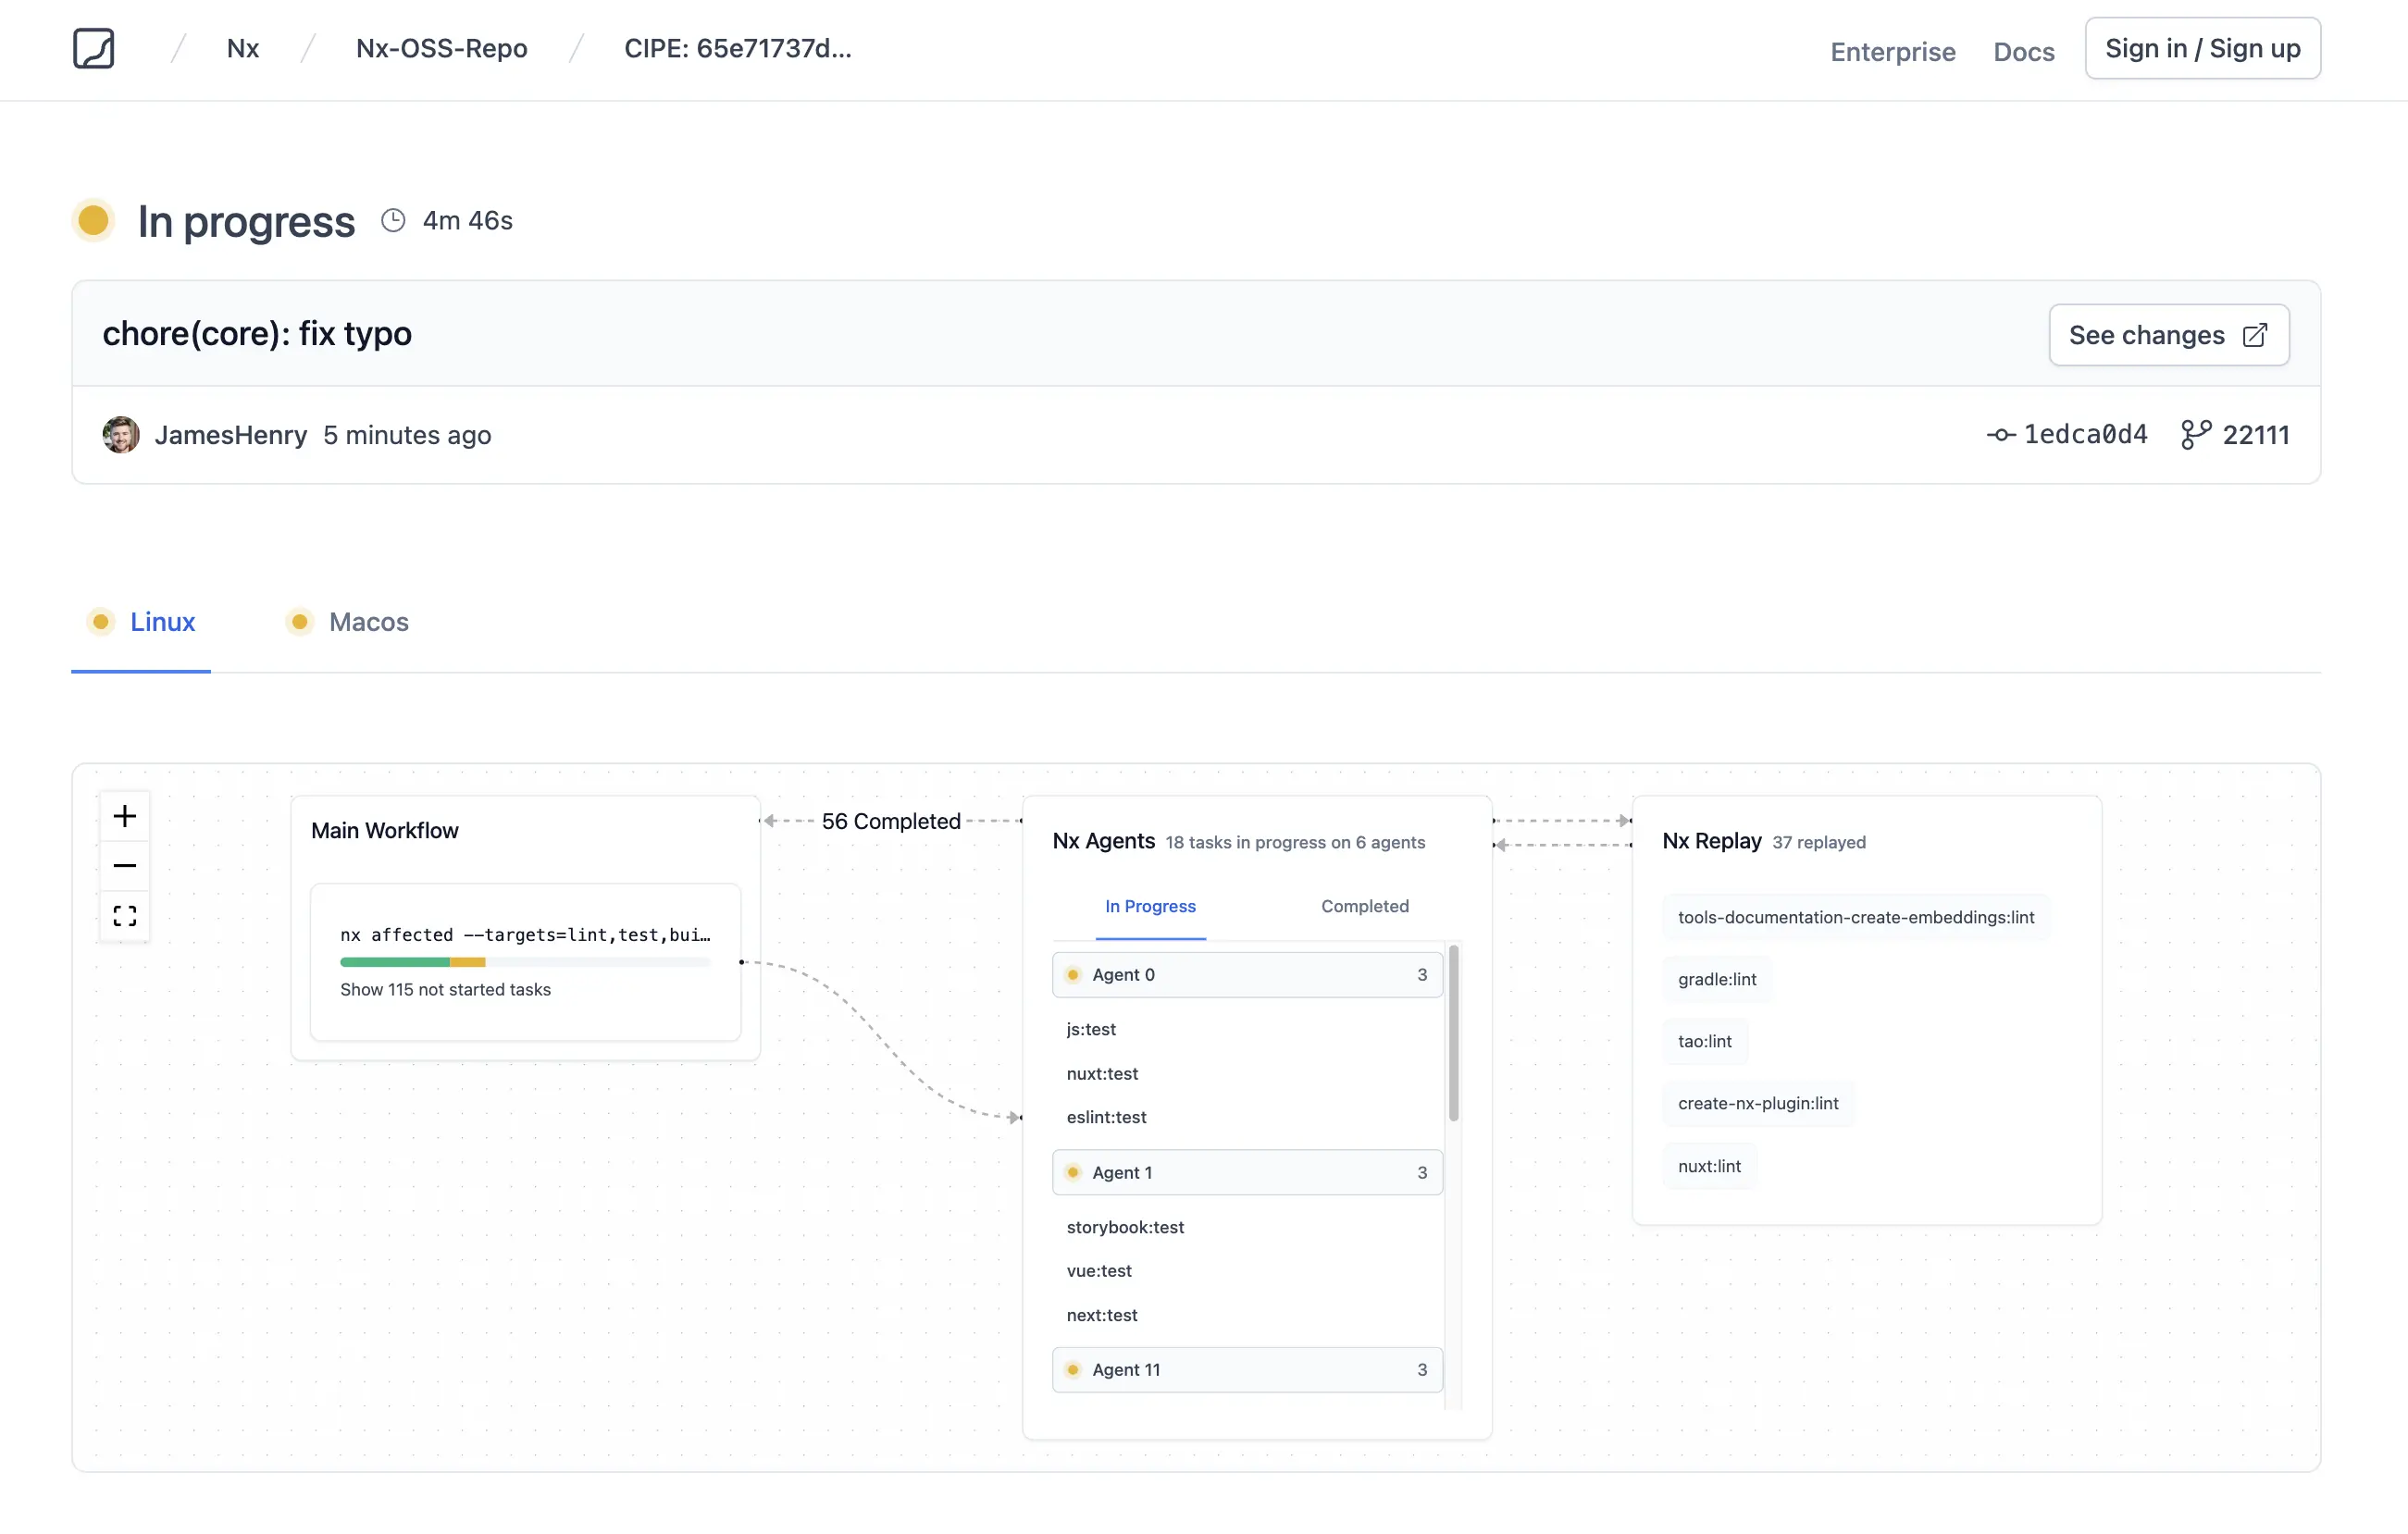Expand Agent 0 tasks list
Image resolution: width=2408 pixels, height=1534 pixels.
(x=1247, y=974)
